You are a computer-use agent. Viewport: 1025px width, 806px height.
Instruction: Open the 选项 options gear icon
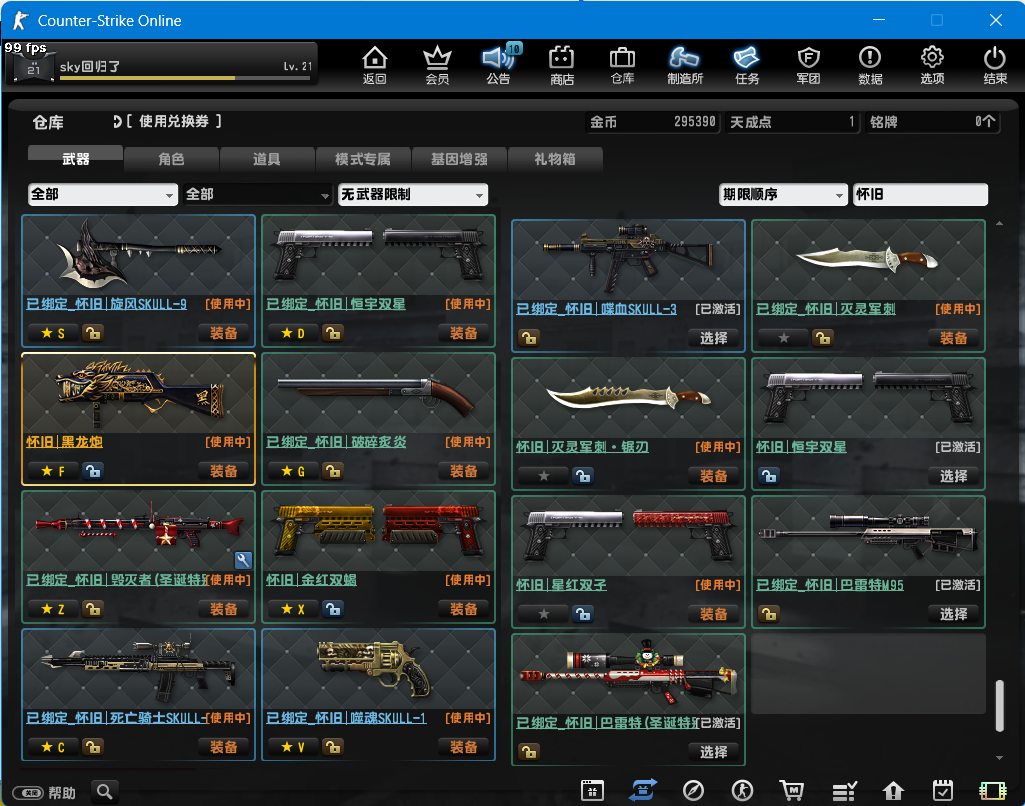(x=932, y=65)
